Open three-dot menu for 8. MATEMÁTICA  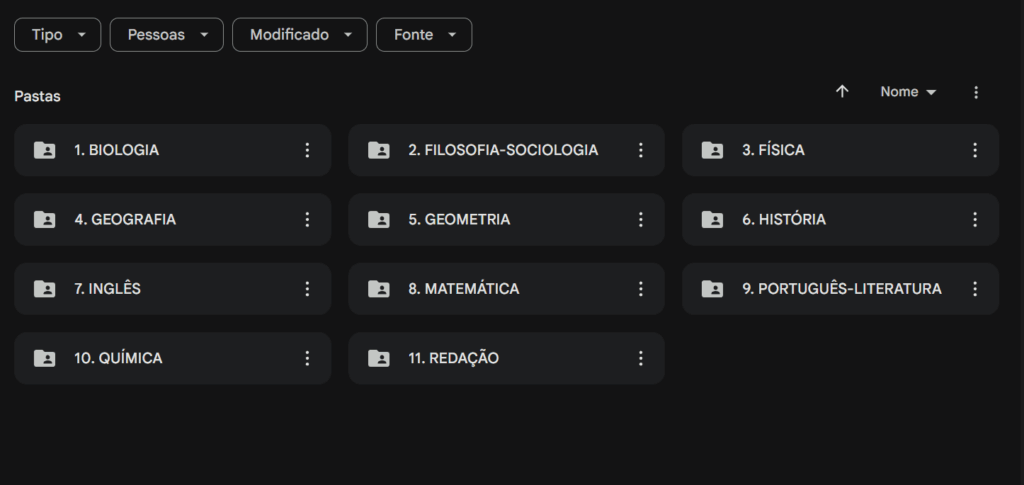[641, 289]
